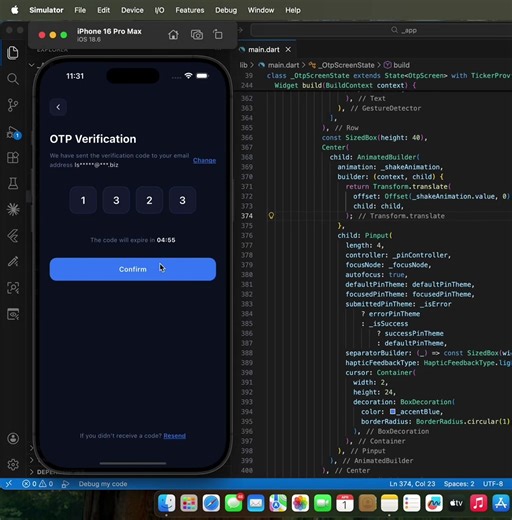Viewport: 512px width, 520px height.
Task: Rotate the simulator device with rotate icon
Action: click(218, 35)
